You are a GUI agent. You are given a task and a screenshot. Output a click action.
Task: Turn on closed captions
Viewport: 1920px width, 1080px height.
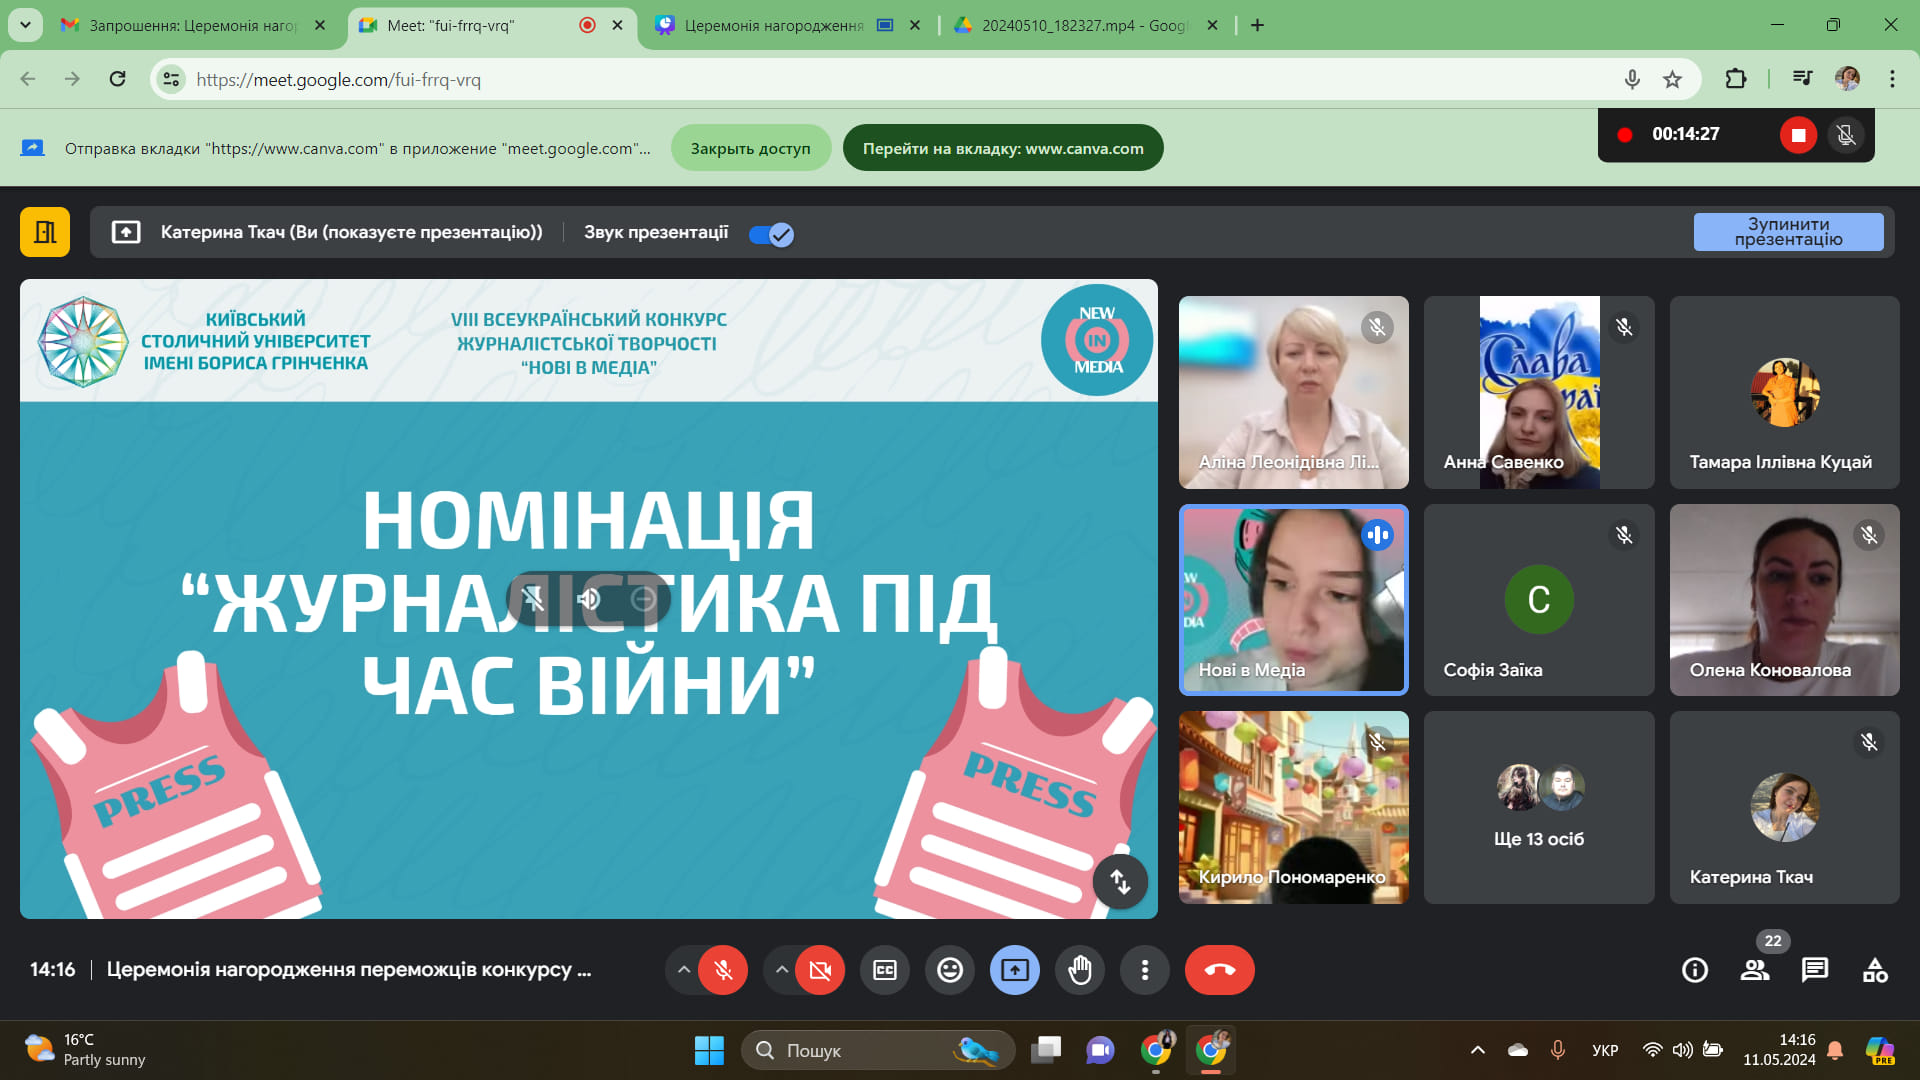(x=885, y=970)
